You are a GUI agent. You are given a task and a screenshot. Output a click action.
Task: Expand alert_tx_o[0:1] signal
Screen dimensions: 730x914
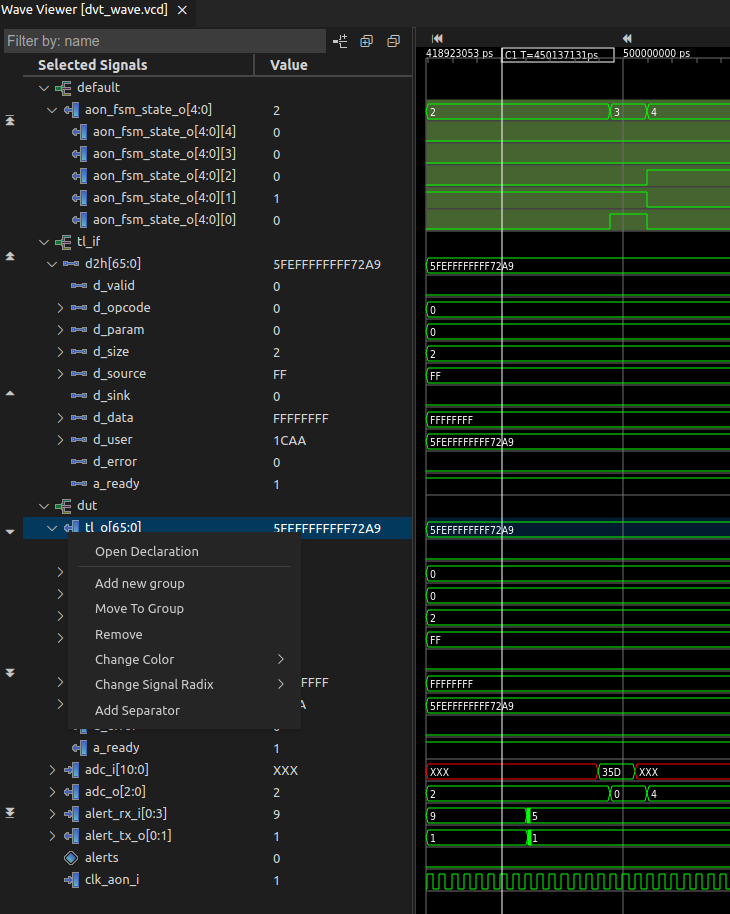coord(52,836)
